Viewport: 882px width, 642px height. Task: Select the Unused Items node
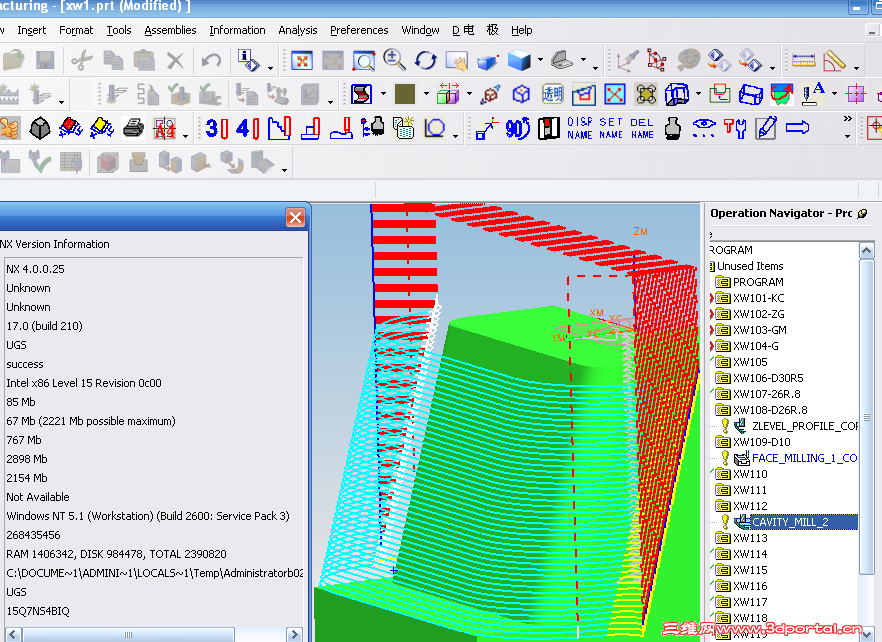click(750, 266)
